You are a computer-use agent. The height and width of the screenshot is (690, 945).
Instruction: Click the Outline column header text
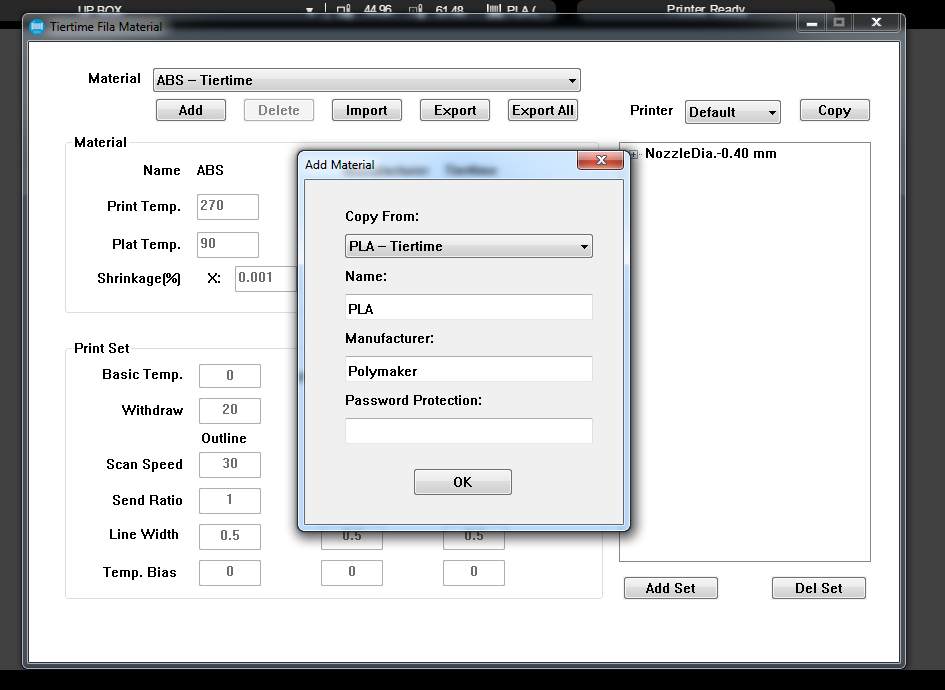[x=224, y=438]
